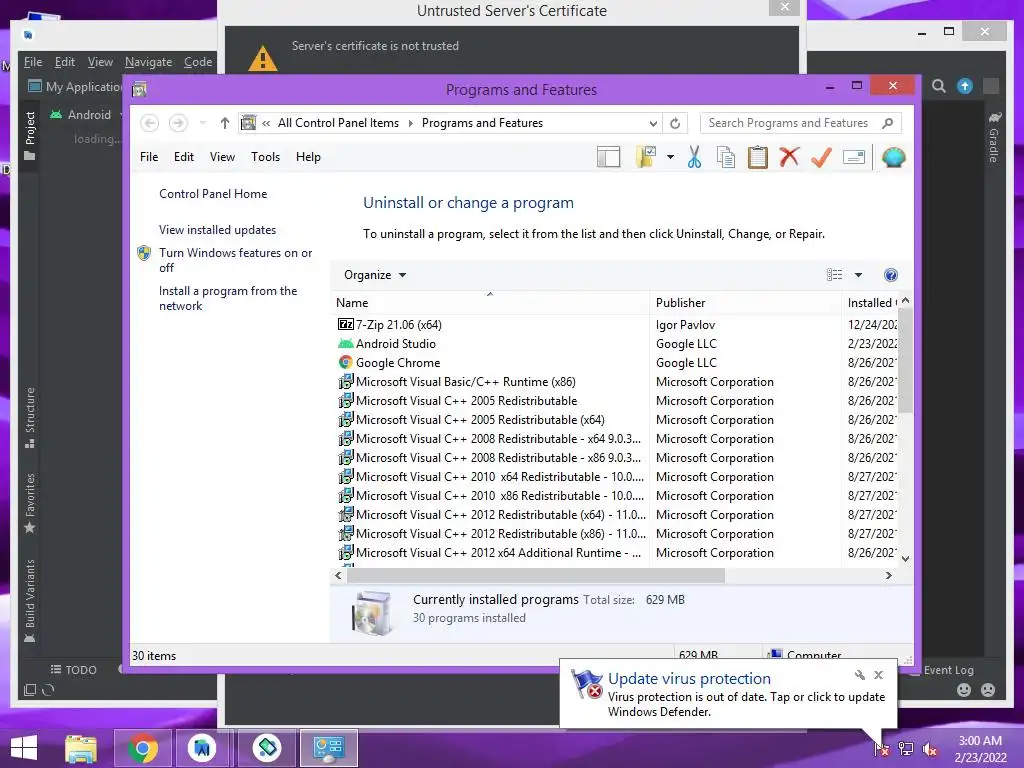Click Turn Windows features on or off

point(235,260)
